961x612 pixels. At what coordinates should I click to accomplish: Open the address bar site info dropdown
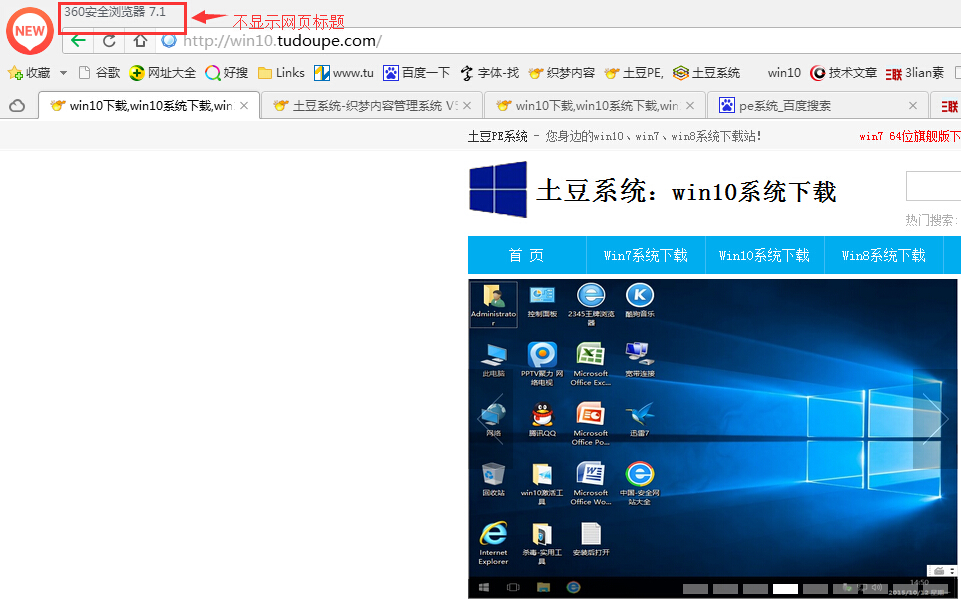click(x=168, y=41)
